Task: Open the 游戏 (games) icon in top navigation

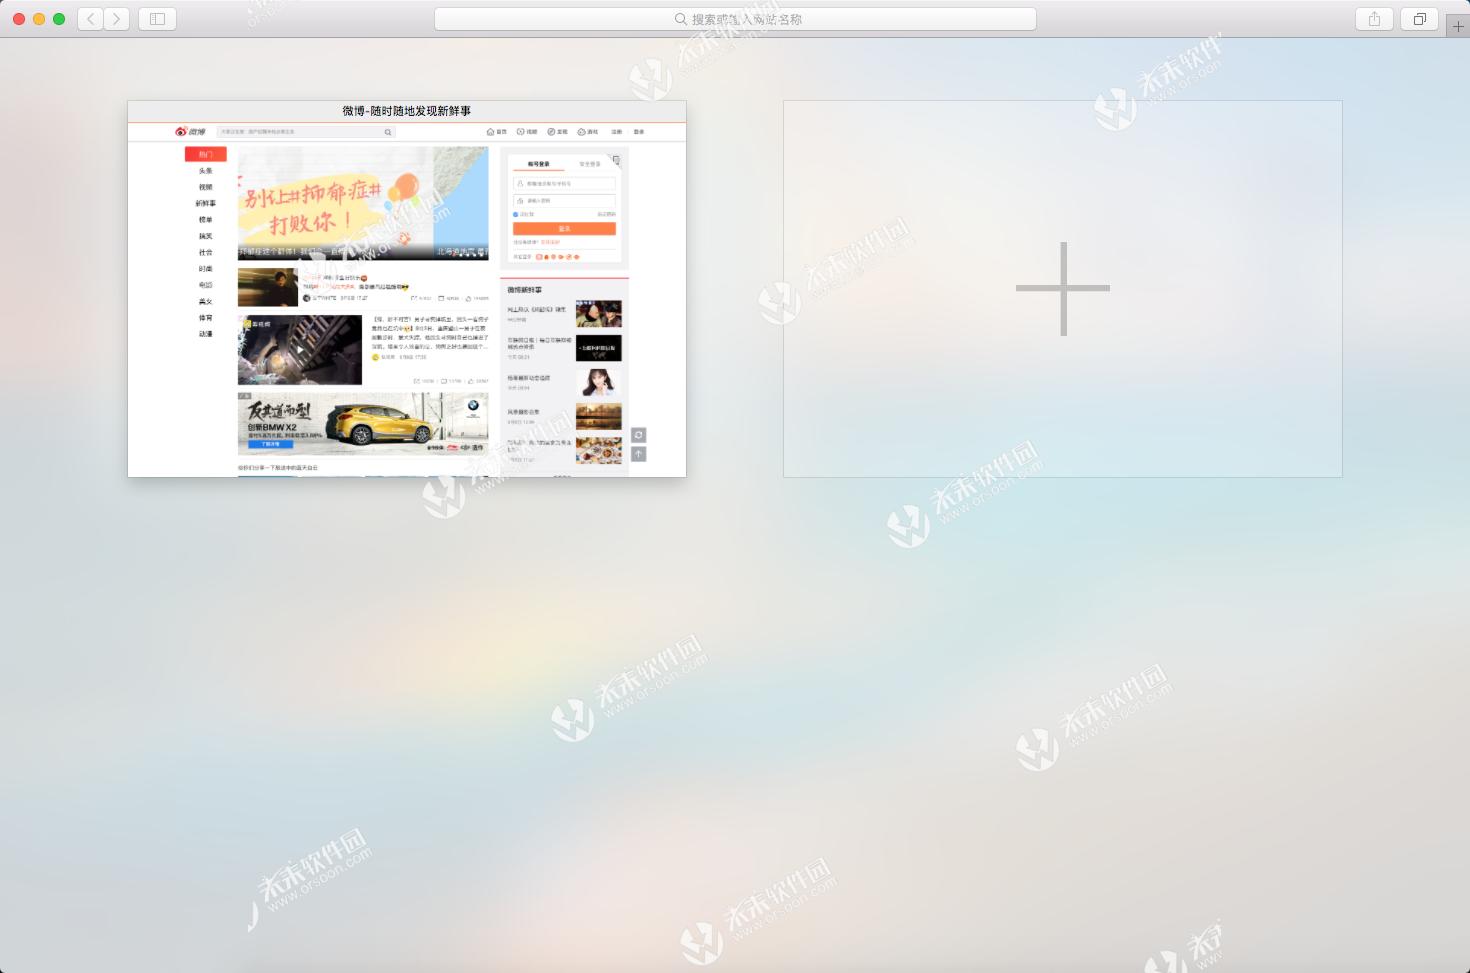Action: point(581,131)
